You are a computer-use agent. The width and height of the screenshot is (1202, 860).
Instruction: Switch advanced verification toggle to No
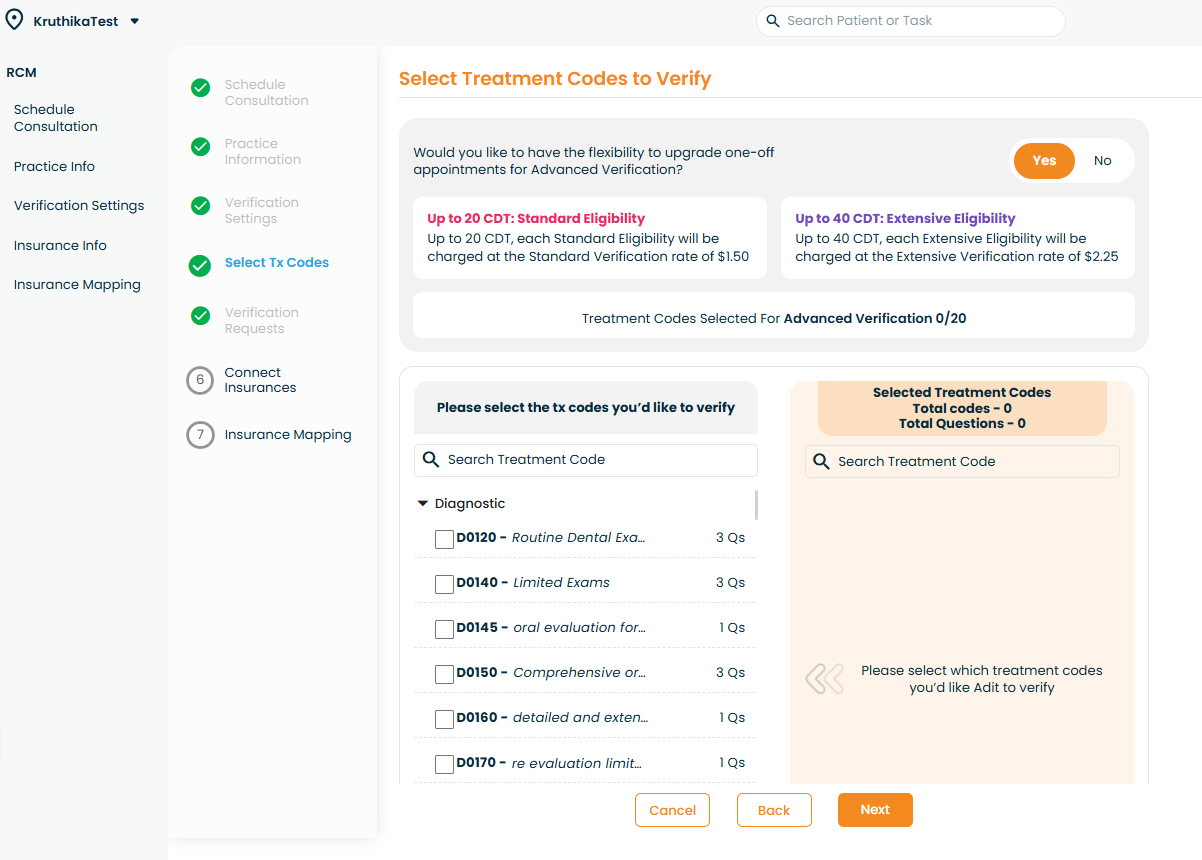point(1102,161)
